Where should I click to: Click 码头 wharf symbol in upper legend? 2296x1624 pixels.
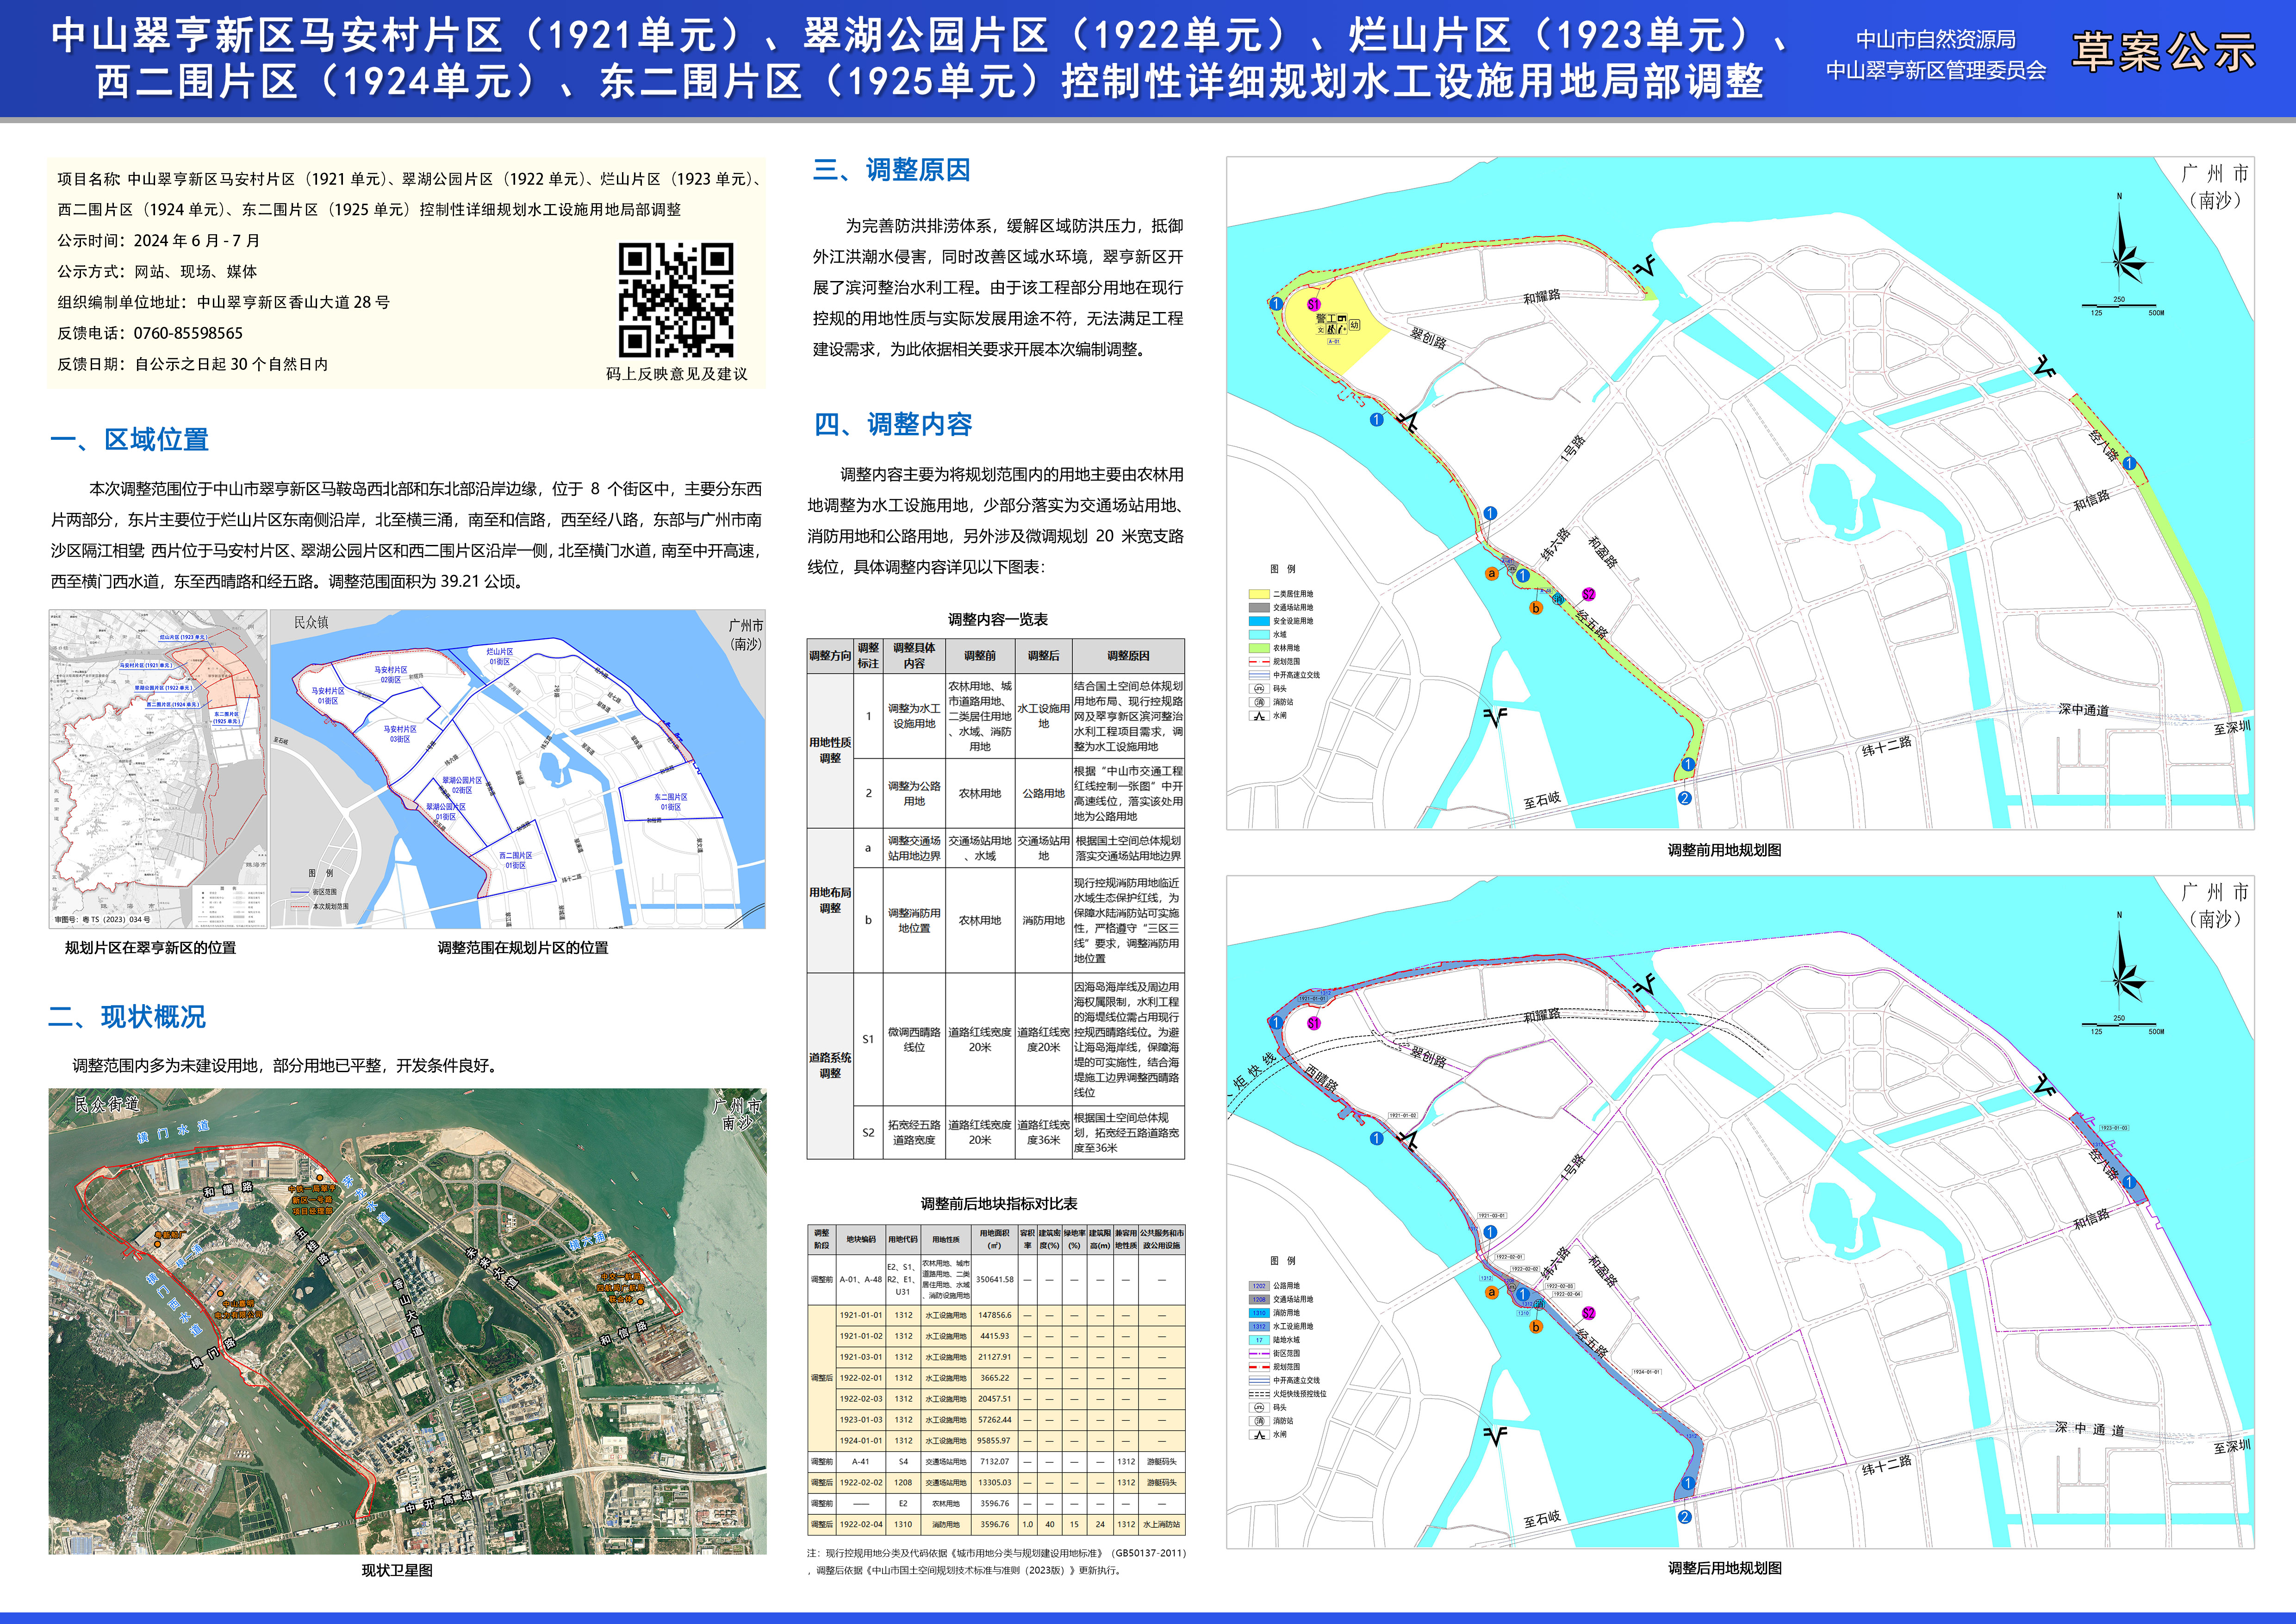tap(1258, 688)
